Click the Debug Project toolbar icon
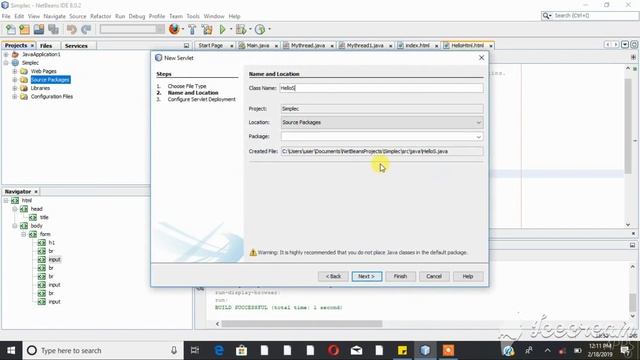This screenshot has width=640, height=360. click(241, 29)
